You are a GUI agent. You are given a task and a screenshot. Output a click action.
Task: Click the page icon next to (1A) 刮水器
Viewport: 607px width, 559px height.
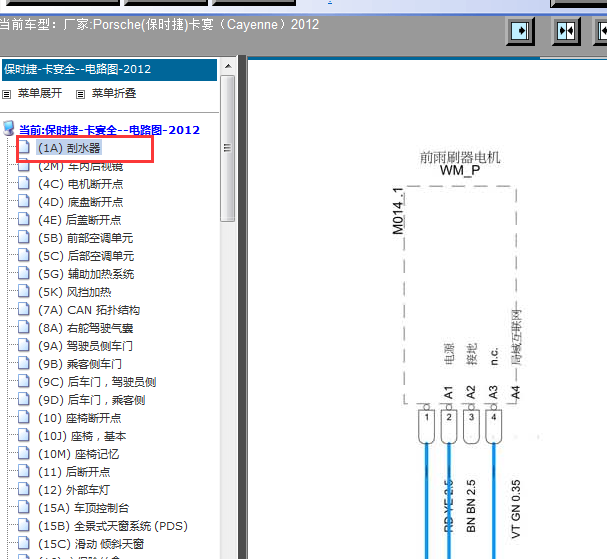click(24, 147)
